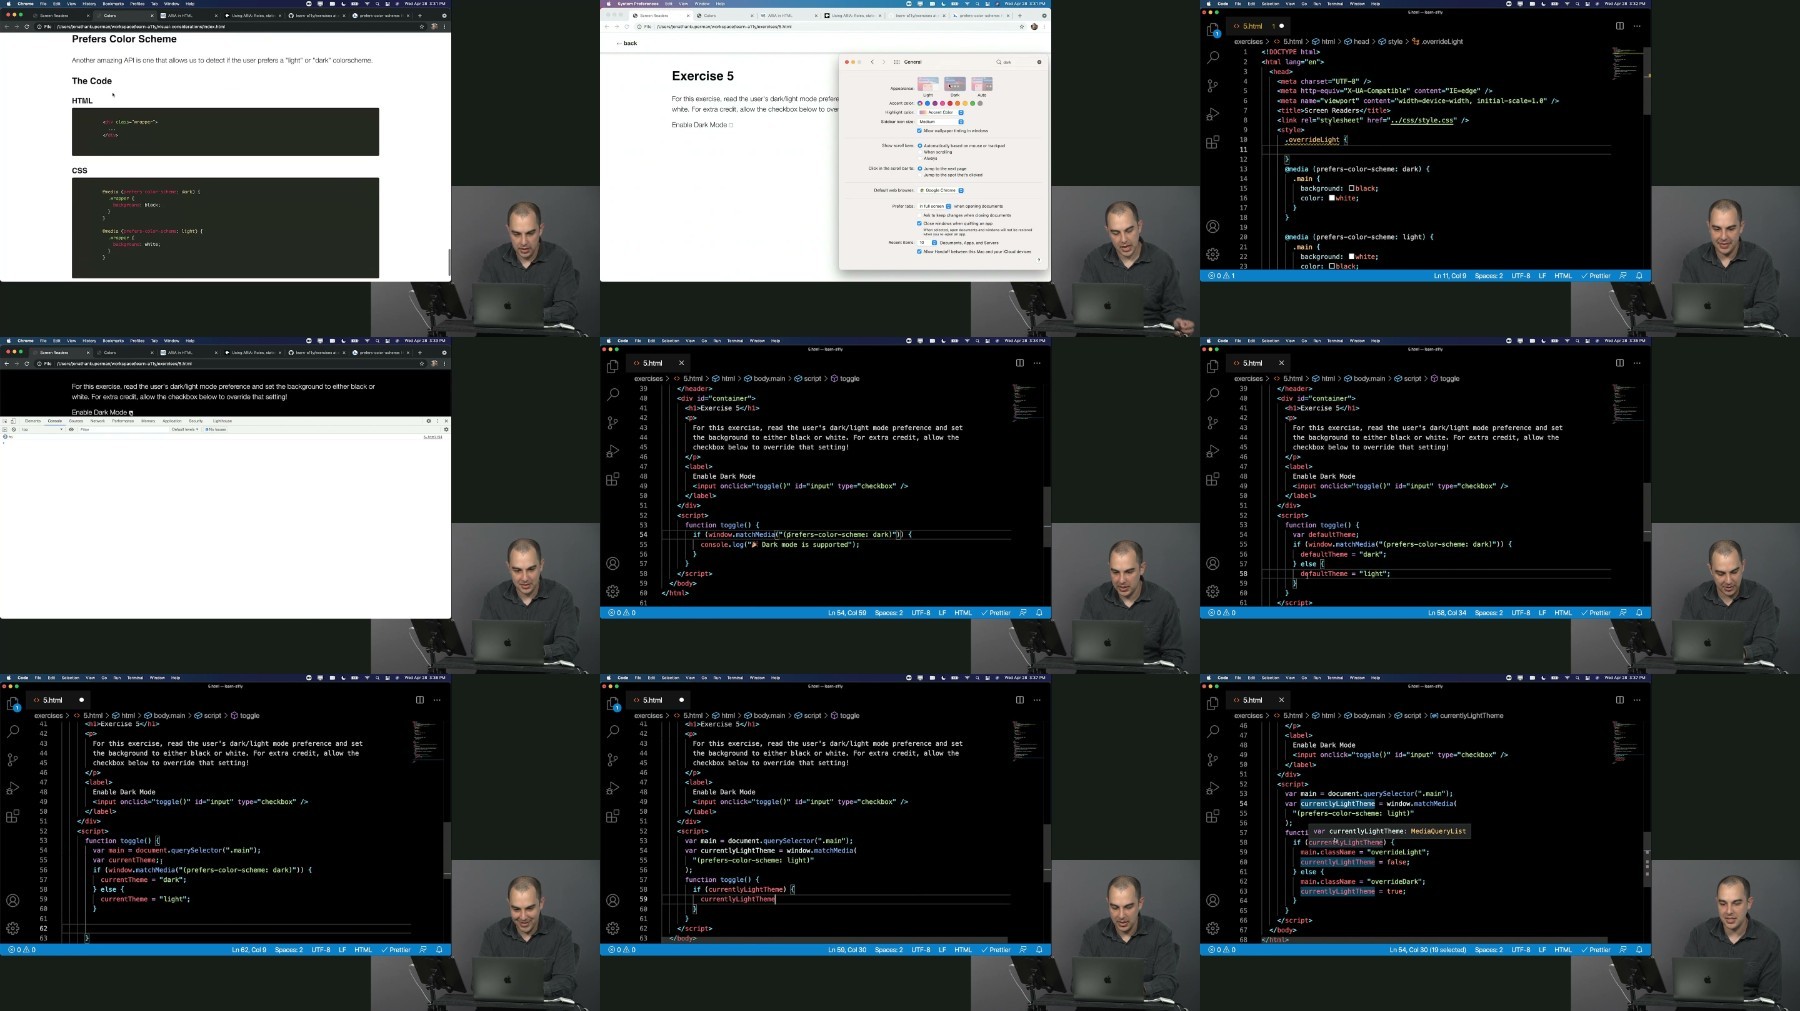Enable Ask to keep changes when closing documents
Viewport: 1800px width, 1011px height.
(920, 215)
